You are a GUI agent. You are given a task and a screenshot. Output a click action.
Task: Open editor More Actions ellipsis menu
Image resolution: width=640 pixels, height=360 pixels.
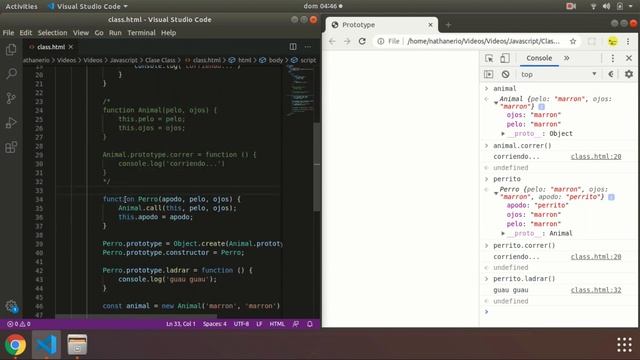(x=308, y=47)
